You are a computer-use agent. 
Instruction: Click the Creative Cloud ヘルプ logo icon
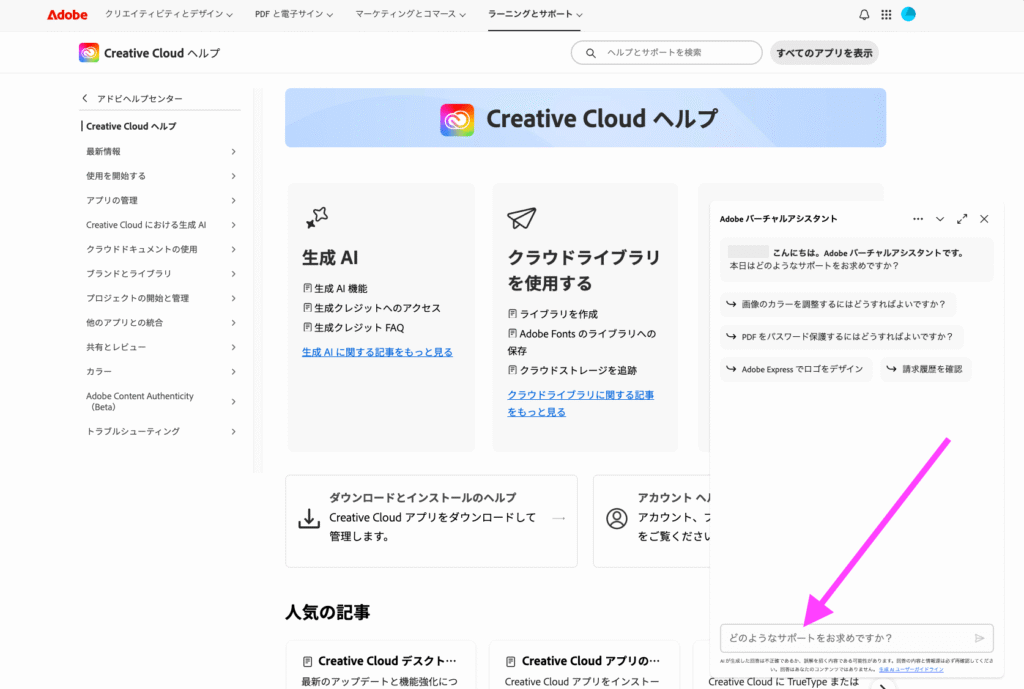coord(89,53)
